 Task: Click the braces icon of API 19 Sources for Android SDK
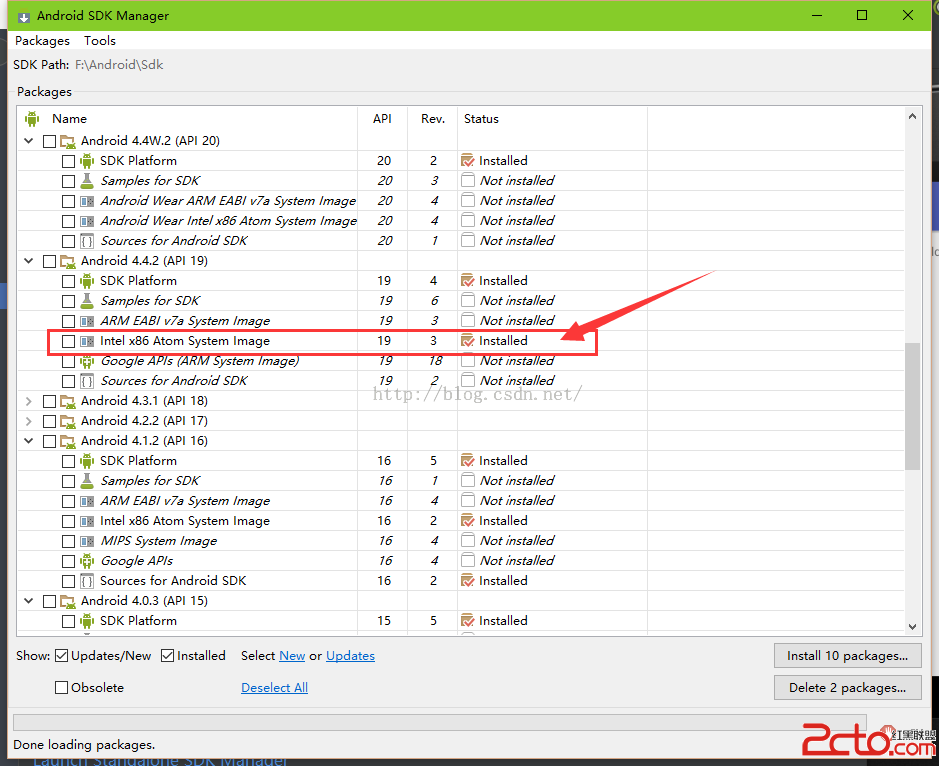pos(87,381)
